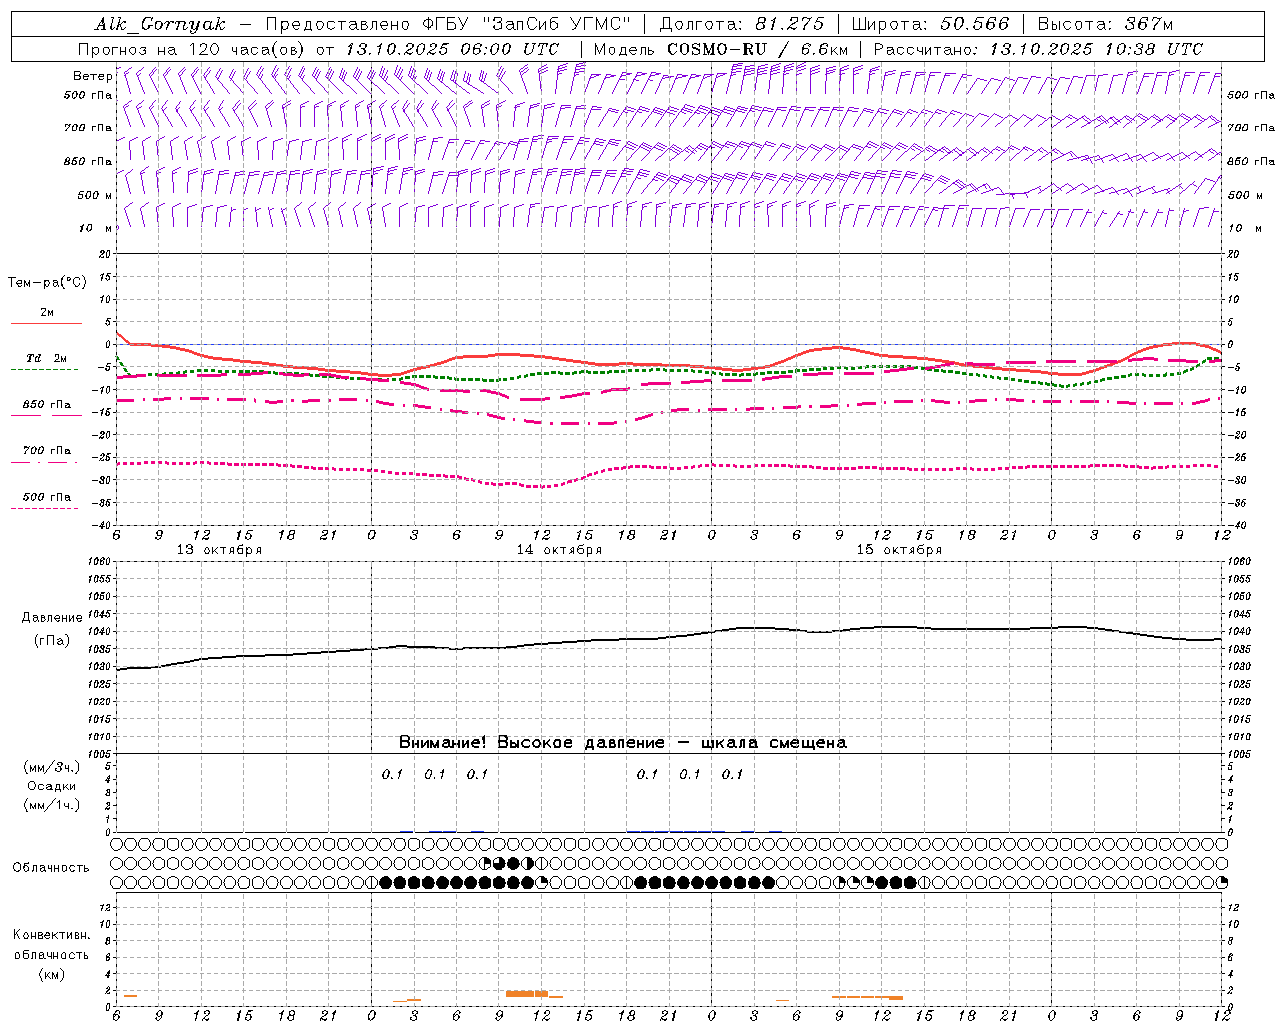
Task: Click the date label 15 октября
Action: click(899, 550)
